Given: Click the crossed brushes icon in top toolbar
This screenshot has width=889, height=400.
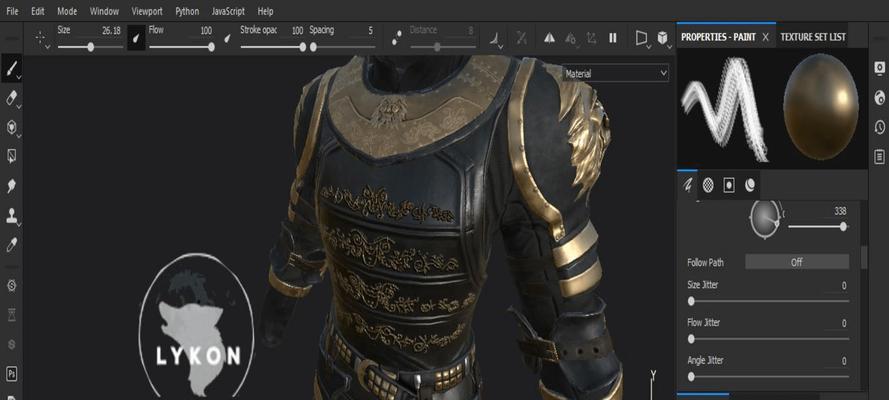Looking at the screenshot, I should click(x=522, y=38).
